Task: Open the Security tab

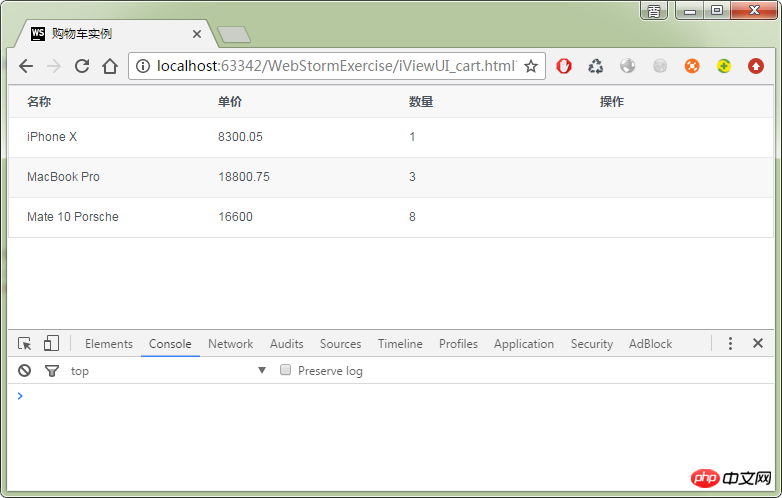Action: point(591,344)
